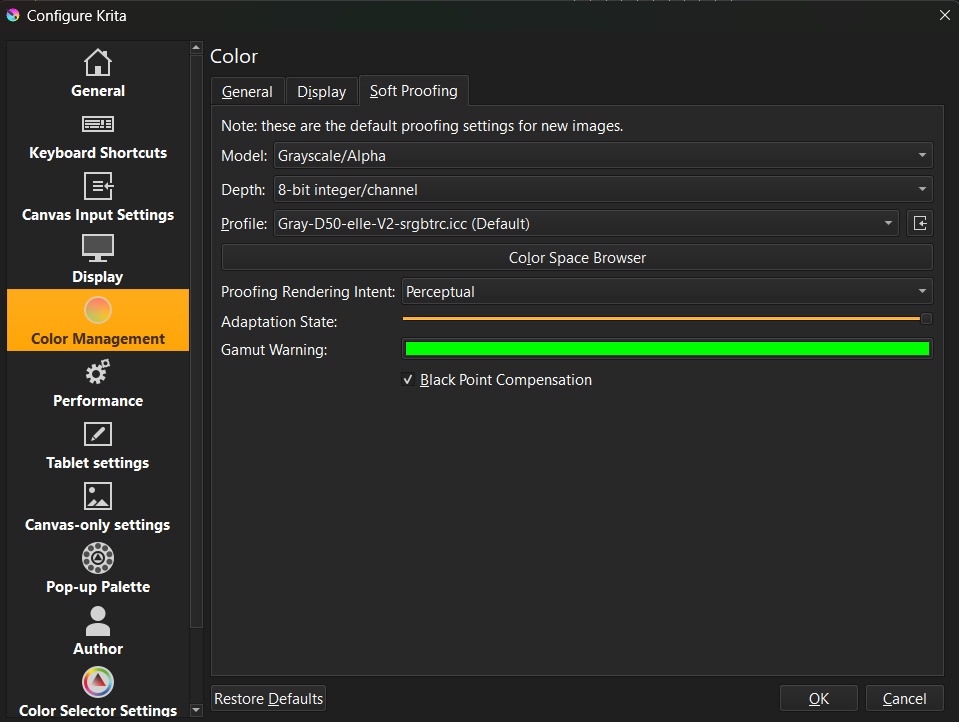The height and width of the screenshot is (722, 959).
Task: Click the Author label in sidebar
Action: point(98,649)
